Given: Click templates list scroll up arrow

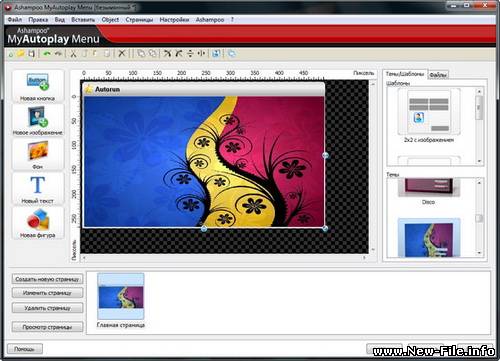Looking at the screenshot, I should 479,91.
